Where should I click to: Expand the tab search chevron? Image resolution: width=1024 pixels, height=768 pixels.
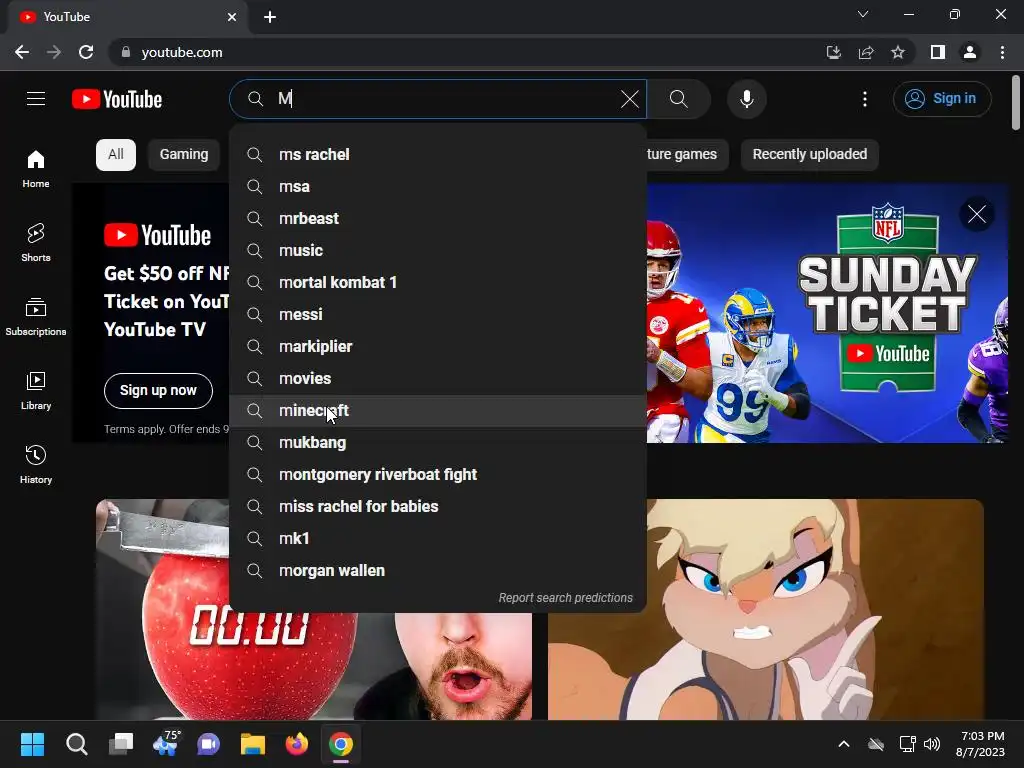(x=863, y=14)
